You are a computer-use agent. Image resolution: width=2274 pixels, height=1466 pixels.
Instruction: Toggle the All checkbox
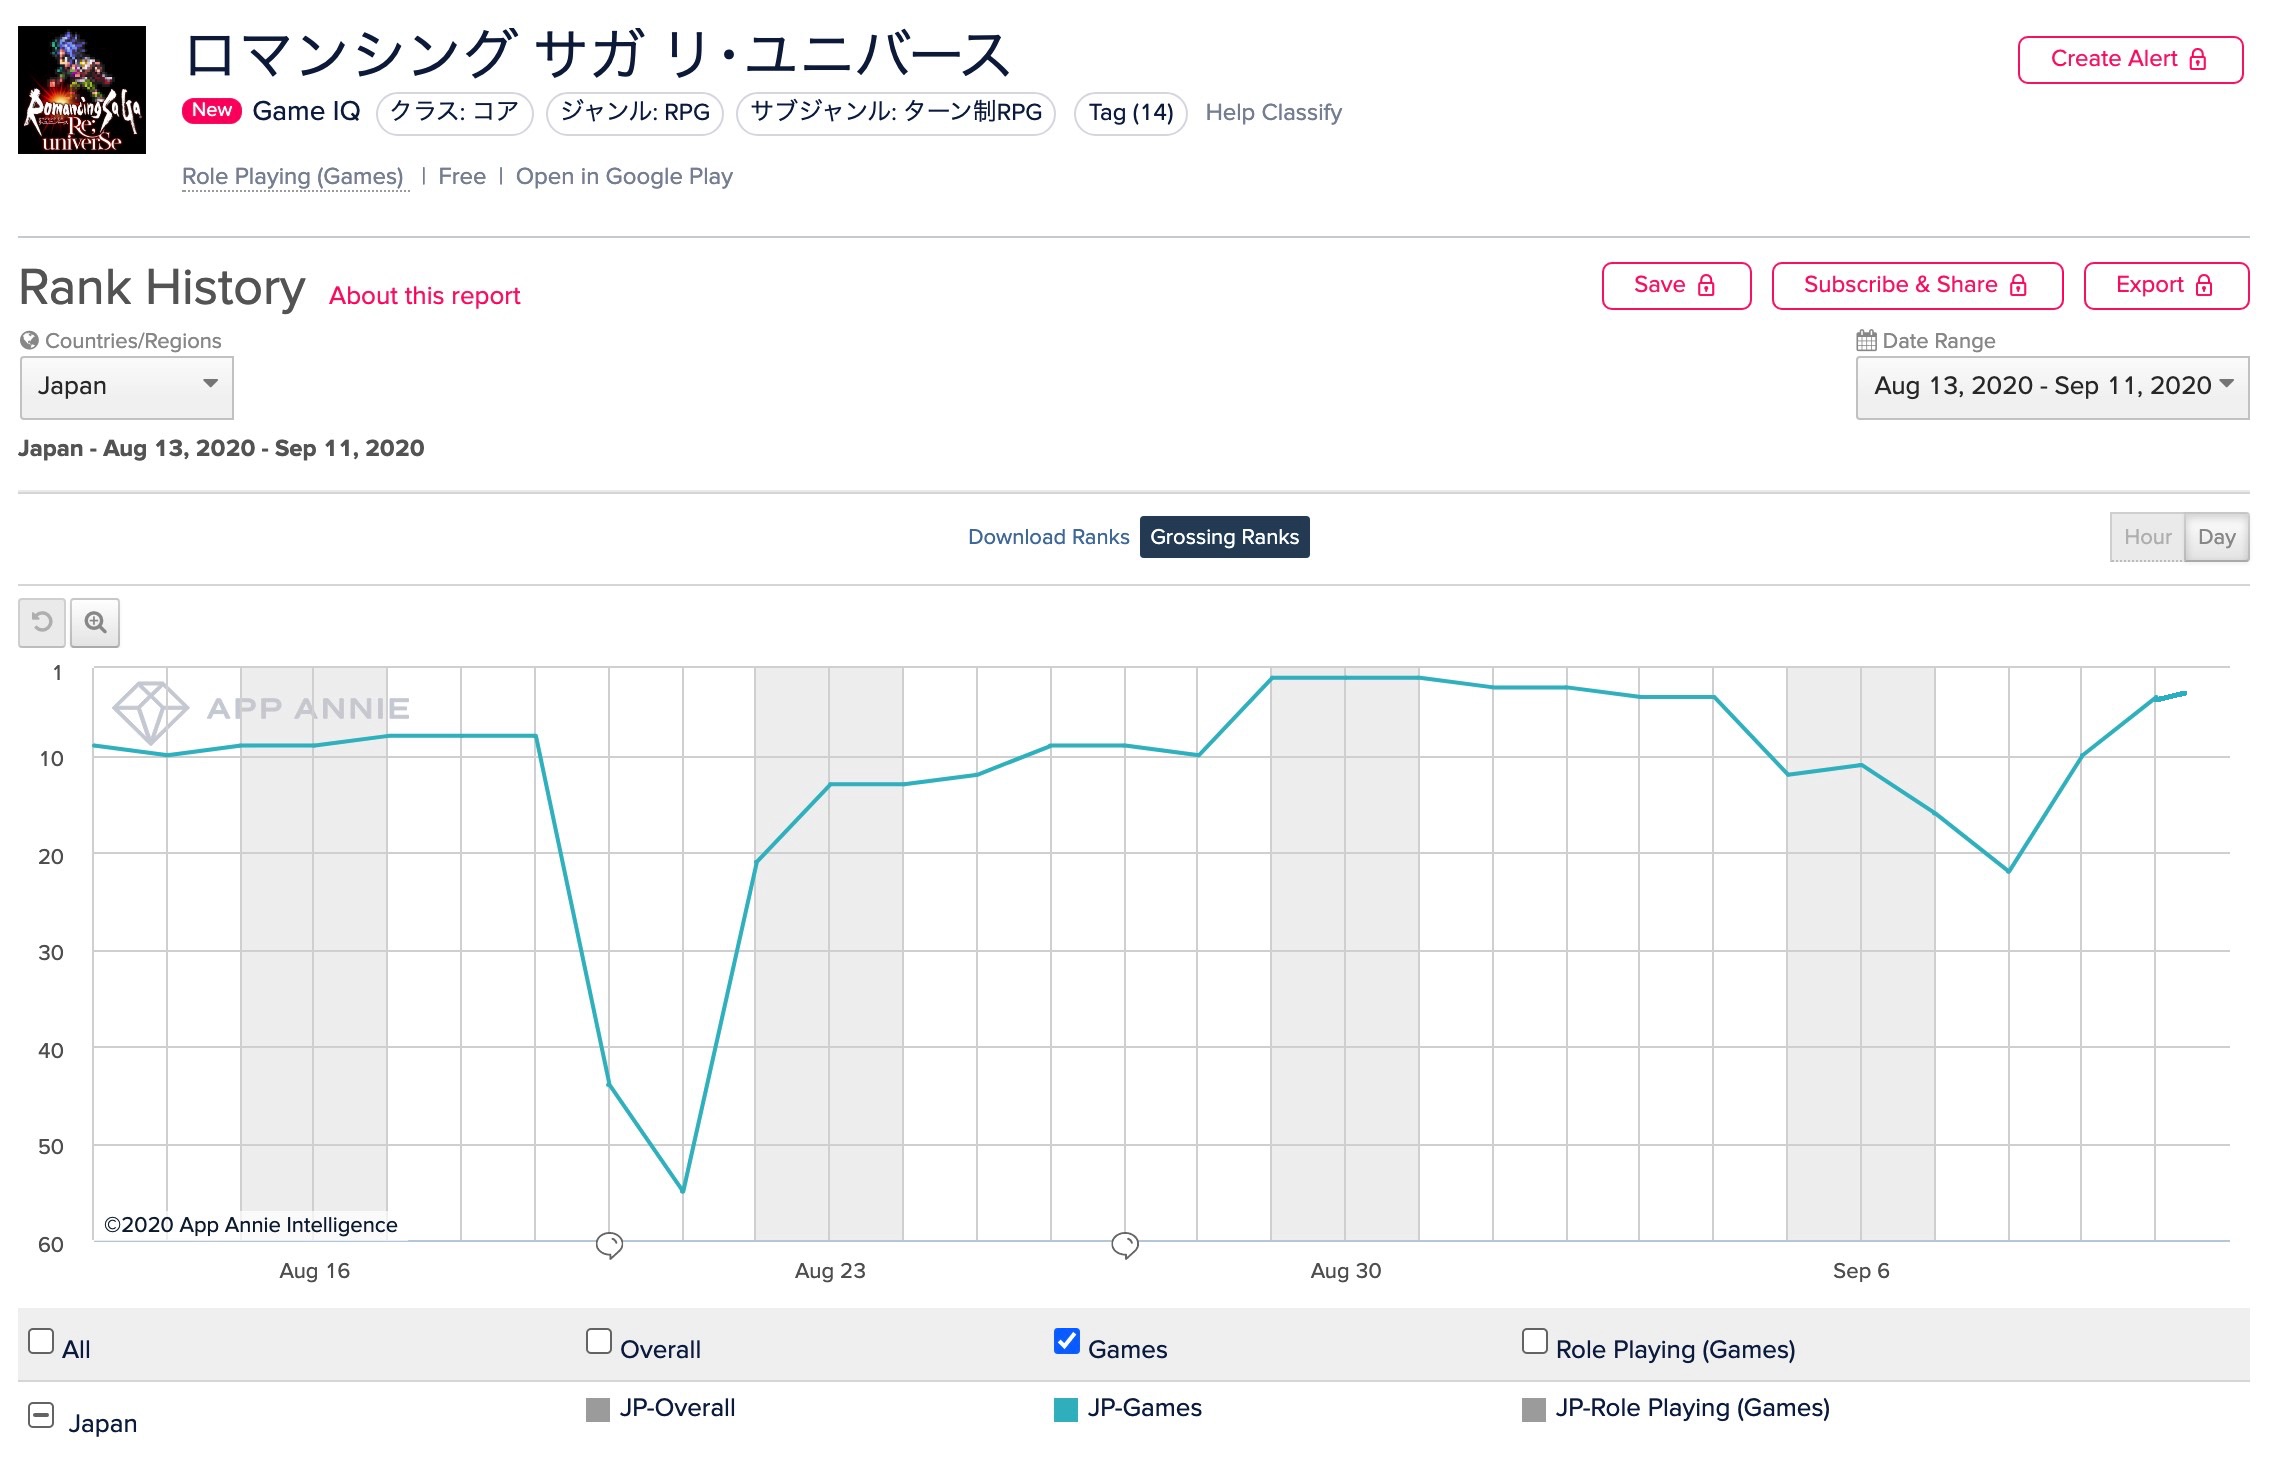41,1341
